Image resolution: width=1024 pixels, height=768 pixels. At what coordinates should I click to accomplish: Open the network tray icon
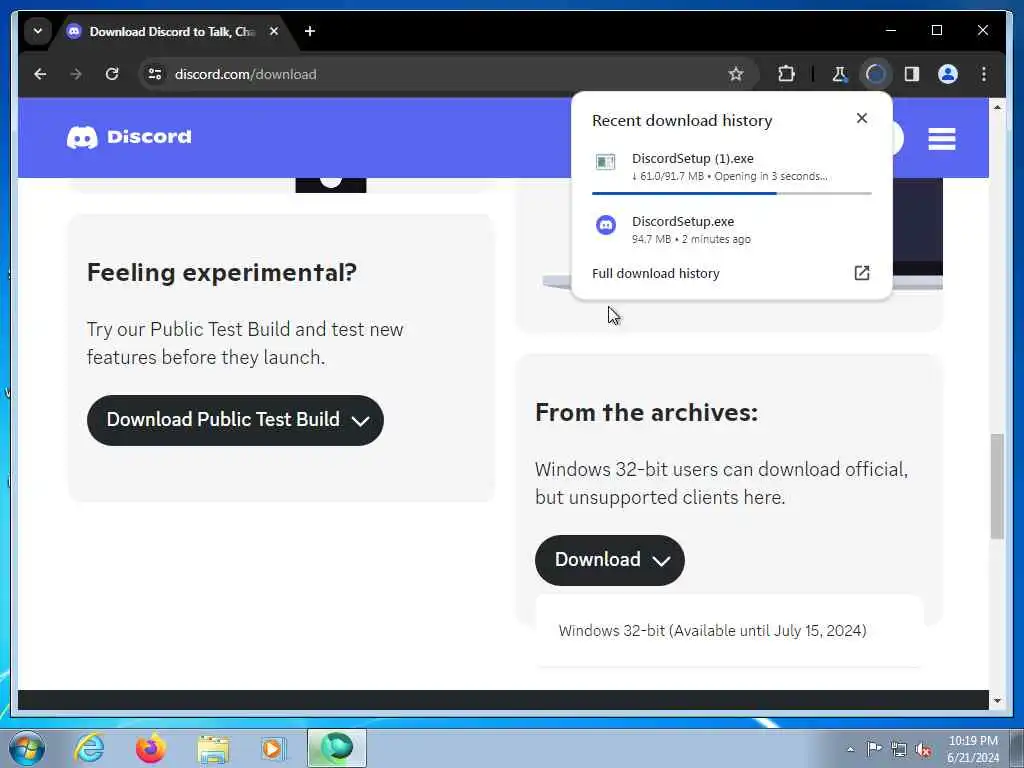899,749
